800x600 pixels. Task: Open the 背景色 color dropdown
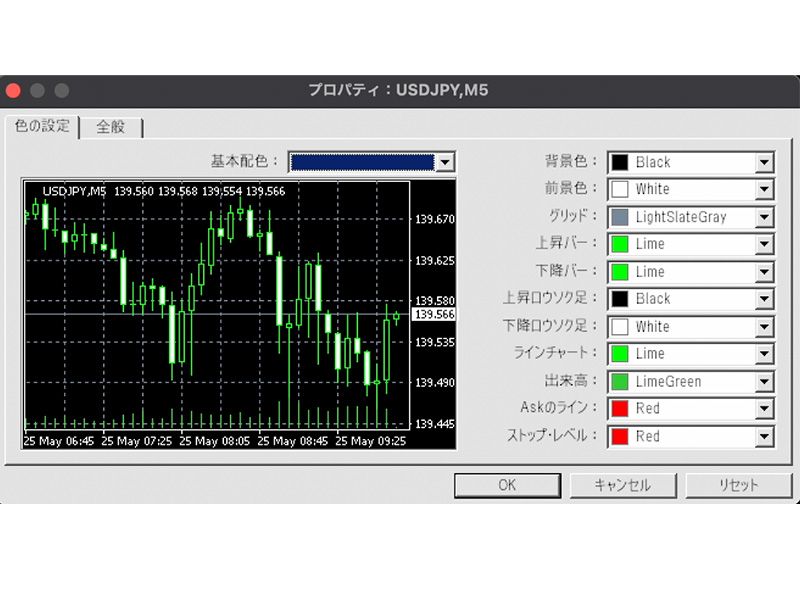766,162
